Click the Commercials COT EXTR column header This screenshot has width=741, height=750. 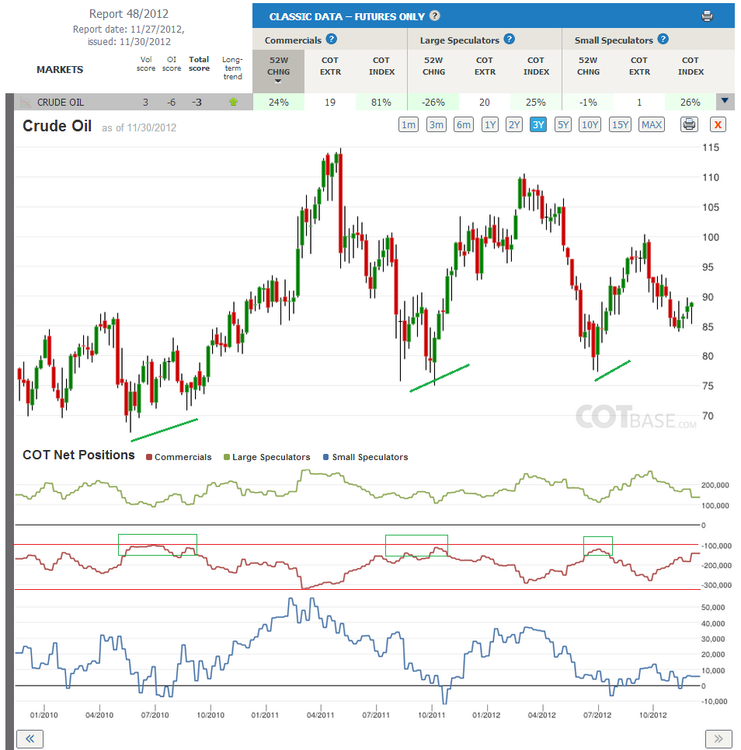pos(330,66)
